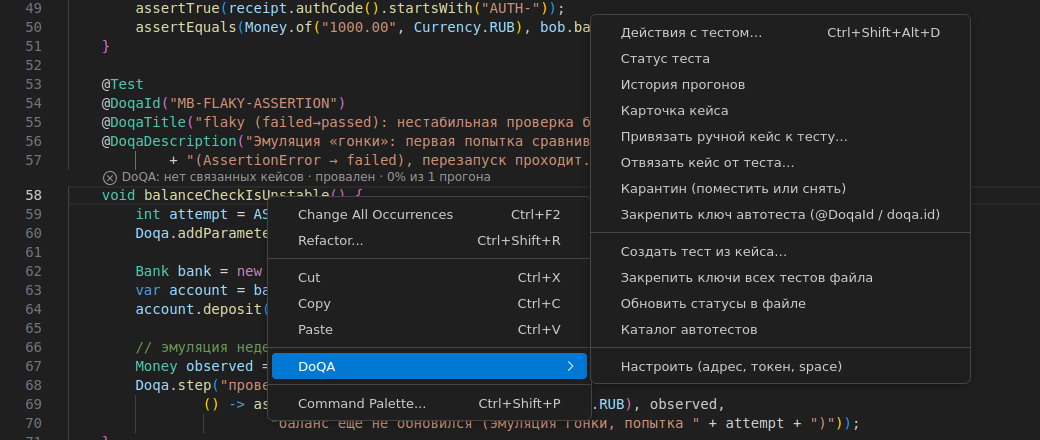Click the @DoqaTitle annotation text
The image size is (1040, 440).
[144, 122]
